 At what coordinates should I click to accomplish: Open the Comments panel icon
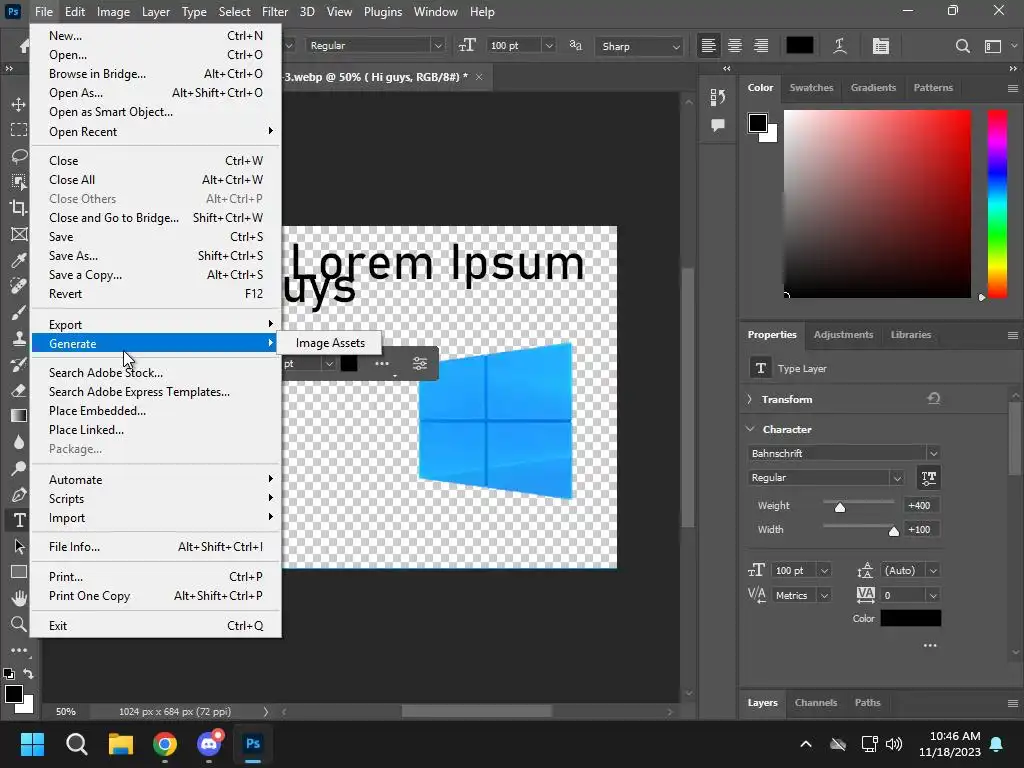click(718, 125)
